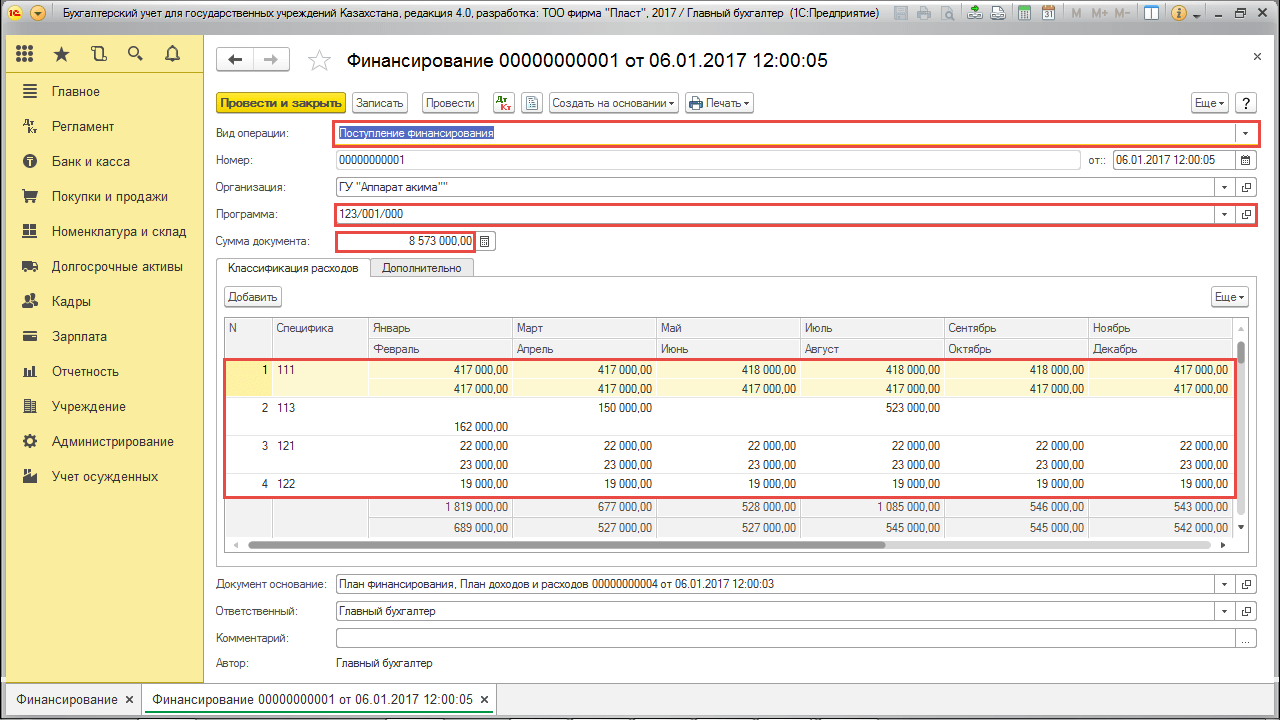Viewport: 1280px width, 720px height.
Task: Click into the Комментарий input field
Action: tap(785, 638)
